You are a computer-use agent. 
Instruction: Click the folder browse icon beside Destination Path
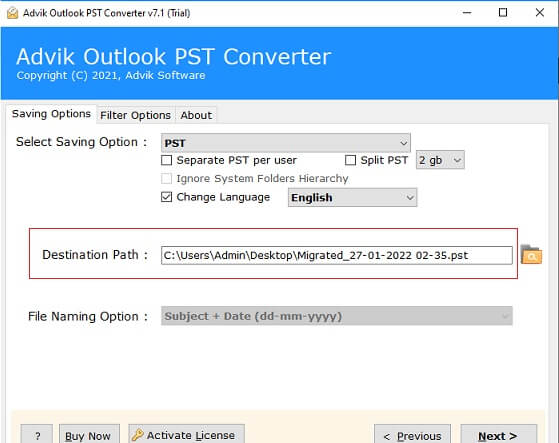click(x=531, y=254)
